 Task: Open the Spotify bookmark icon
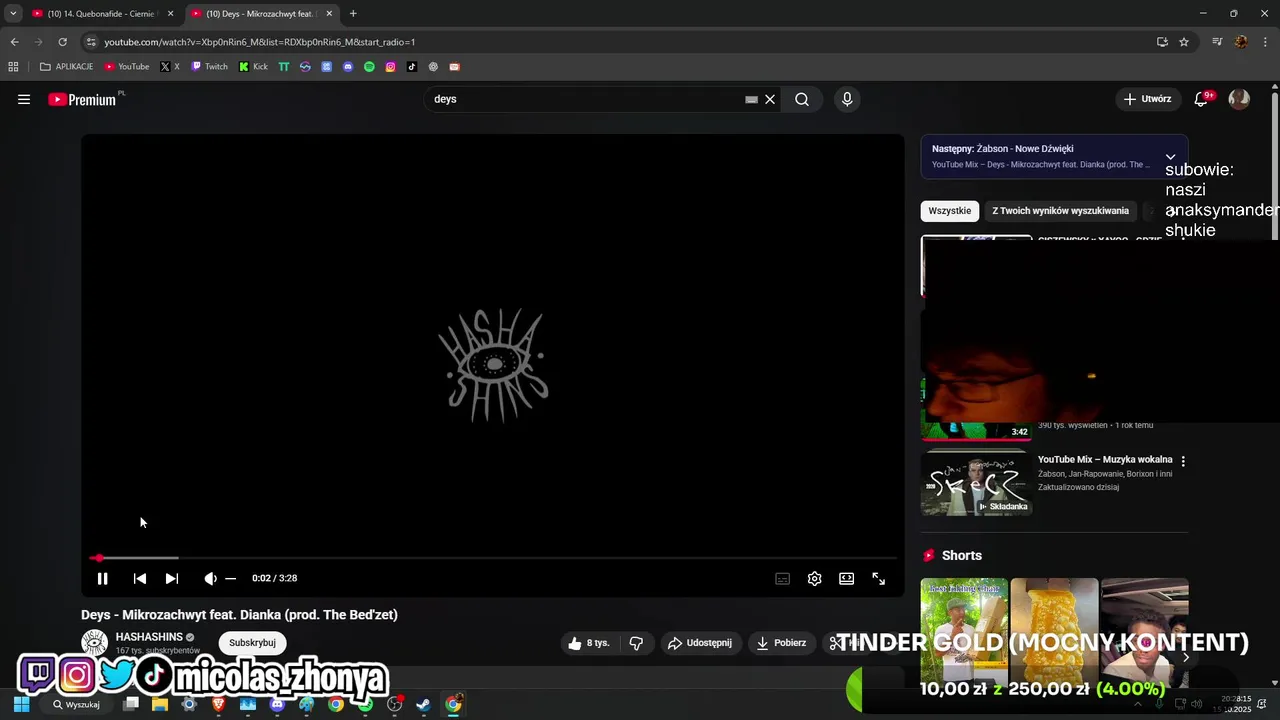click(x=369, y=67)
